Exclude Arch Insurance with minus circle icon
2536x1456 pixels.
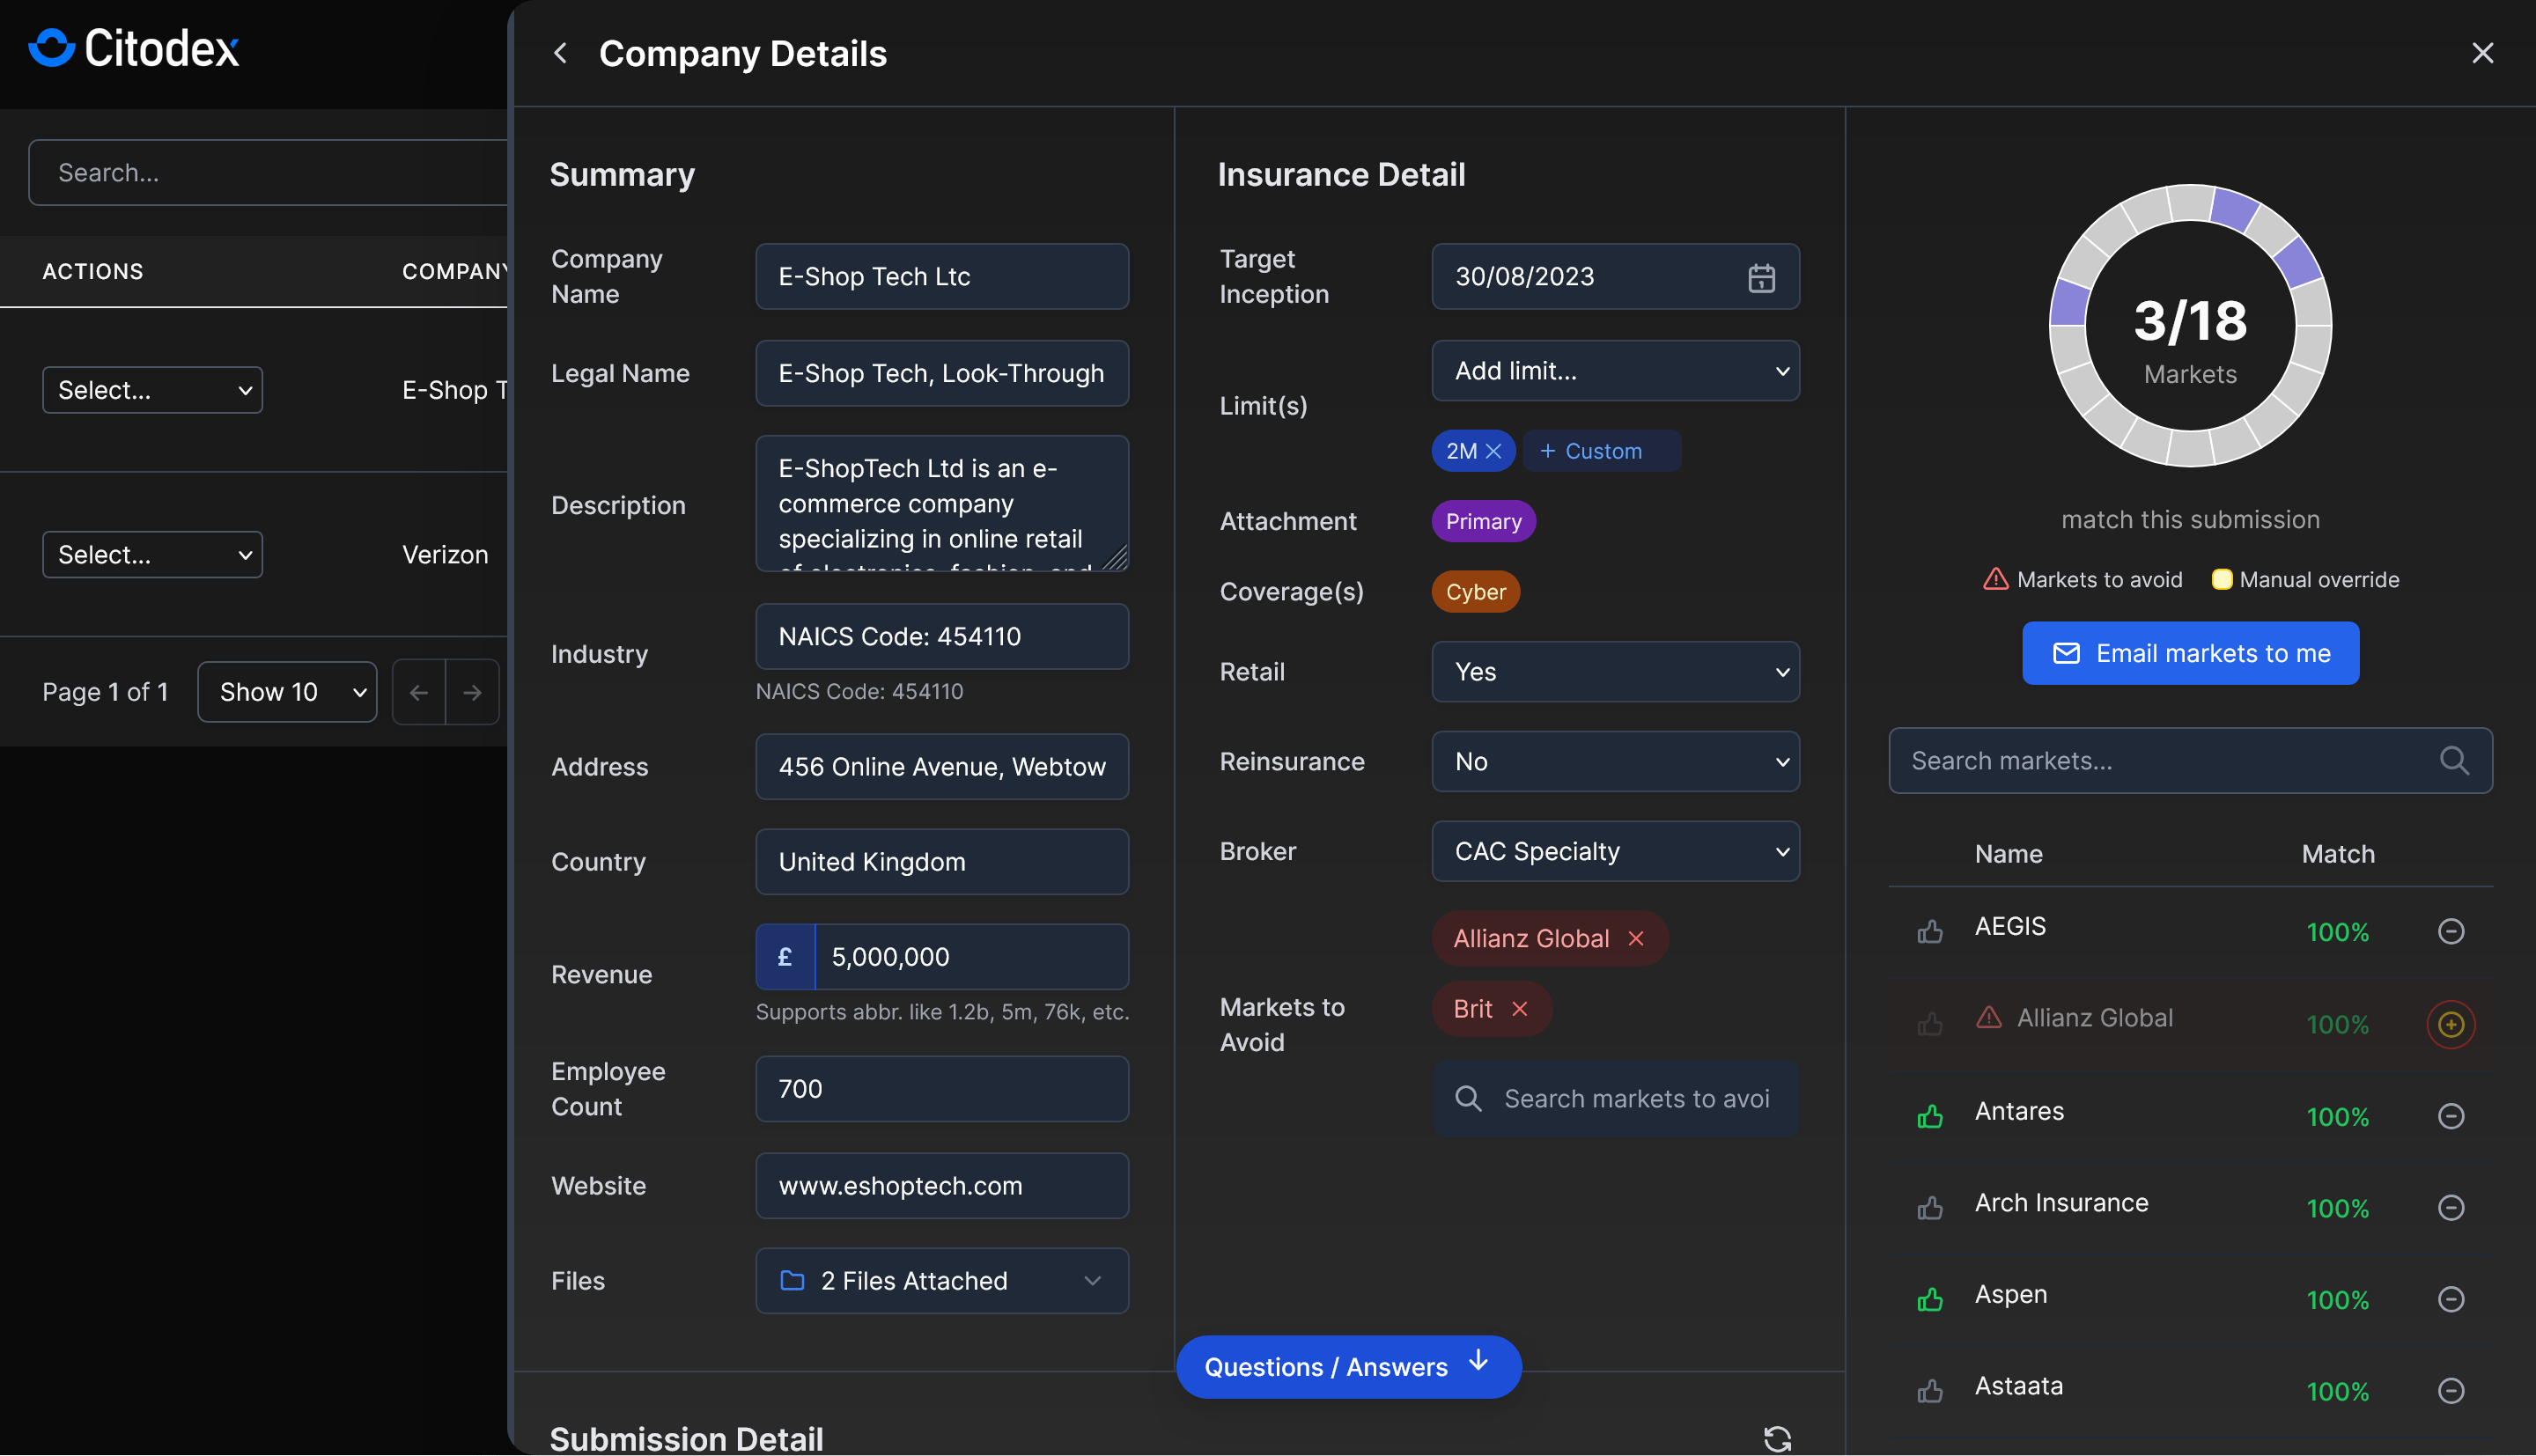(2450, 1207)
